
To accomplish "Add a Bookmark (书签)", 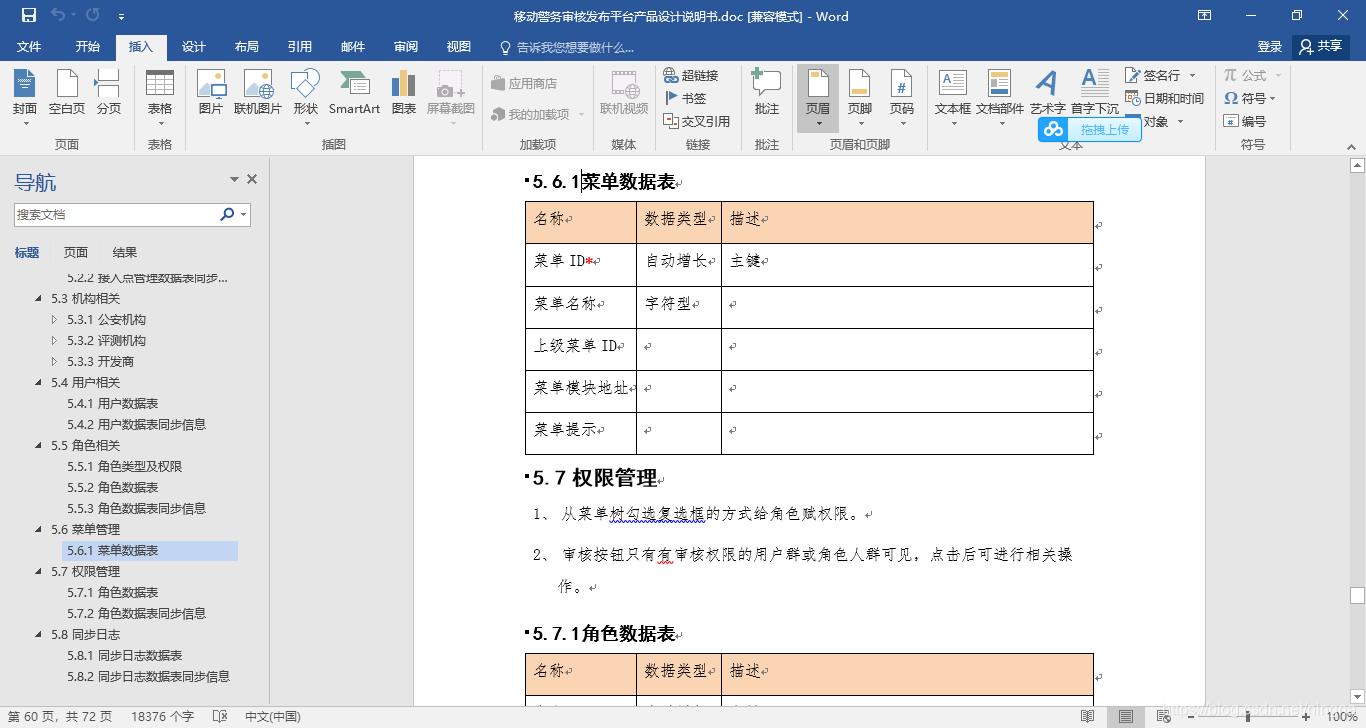I will pyautogui.click(x=685, y=98).
